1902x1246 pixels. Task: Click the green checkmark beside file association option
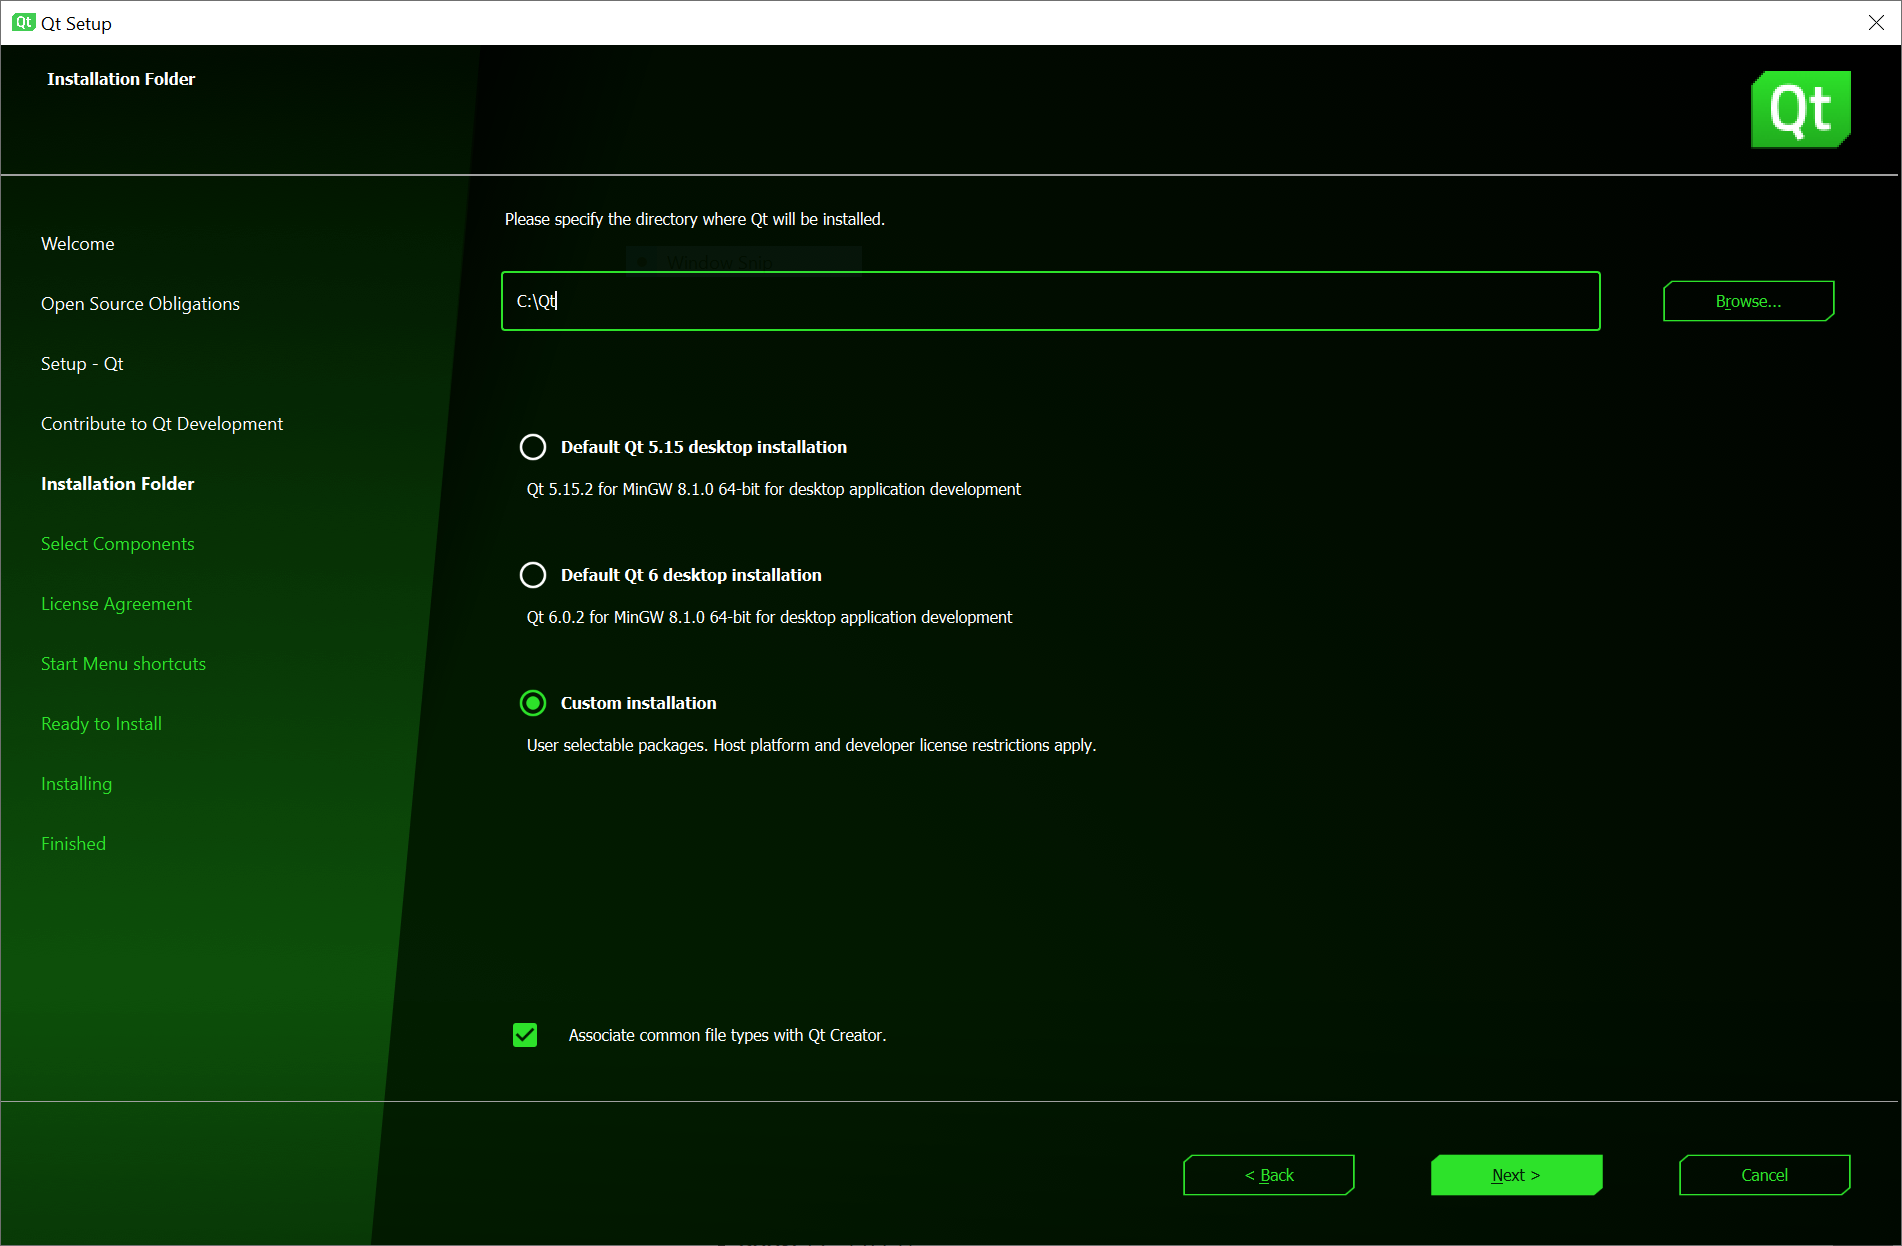[525, 1035]
